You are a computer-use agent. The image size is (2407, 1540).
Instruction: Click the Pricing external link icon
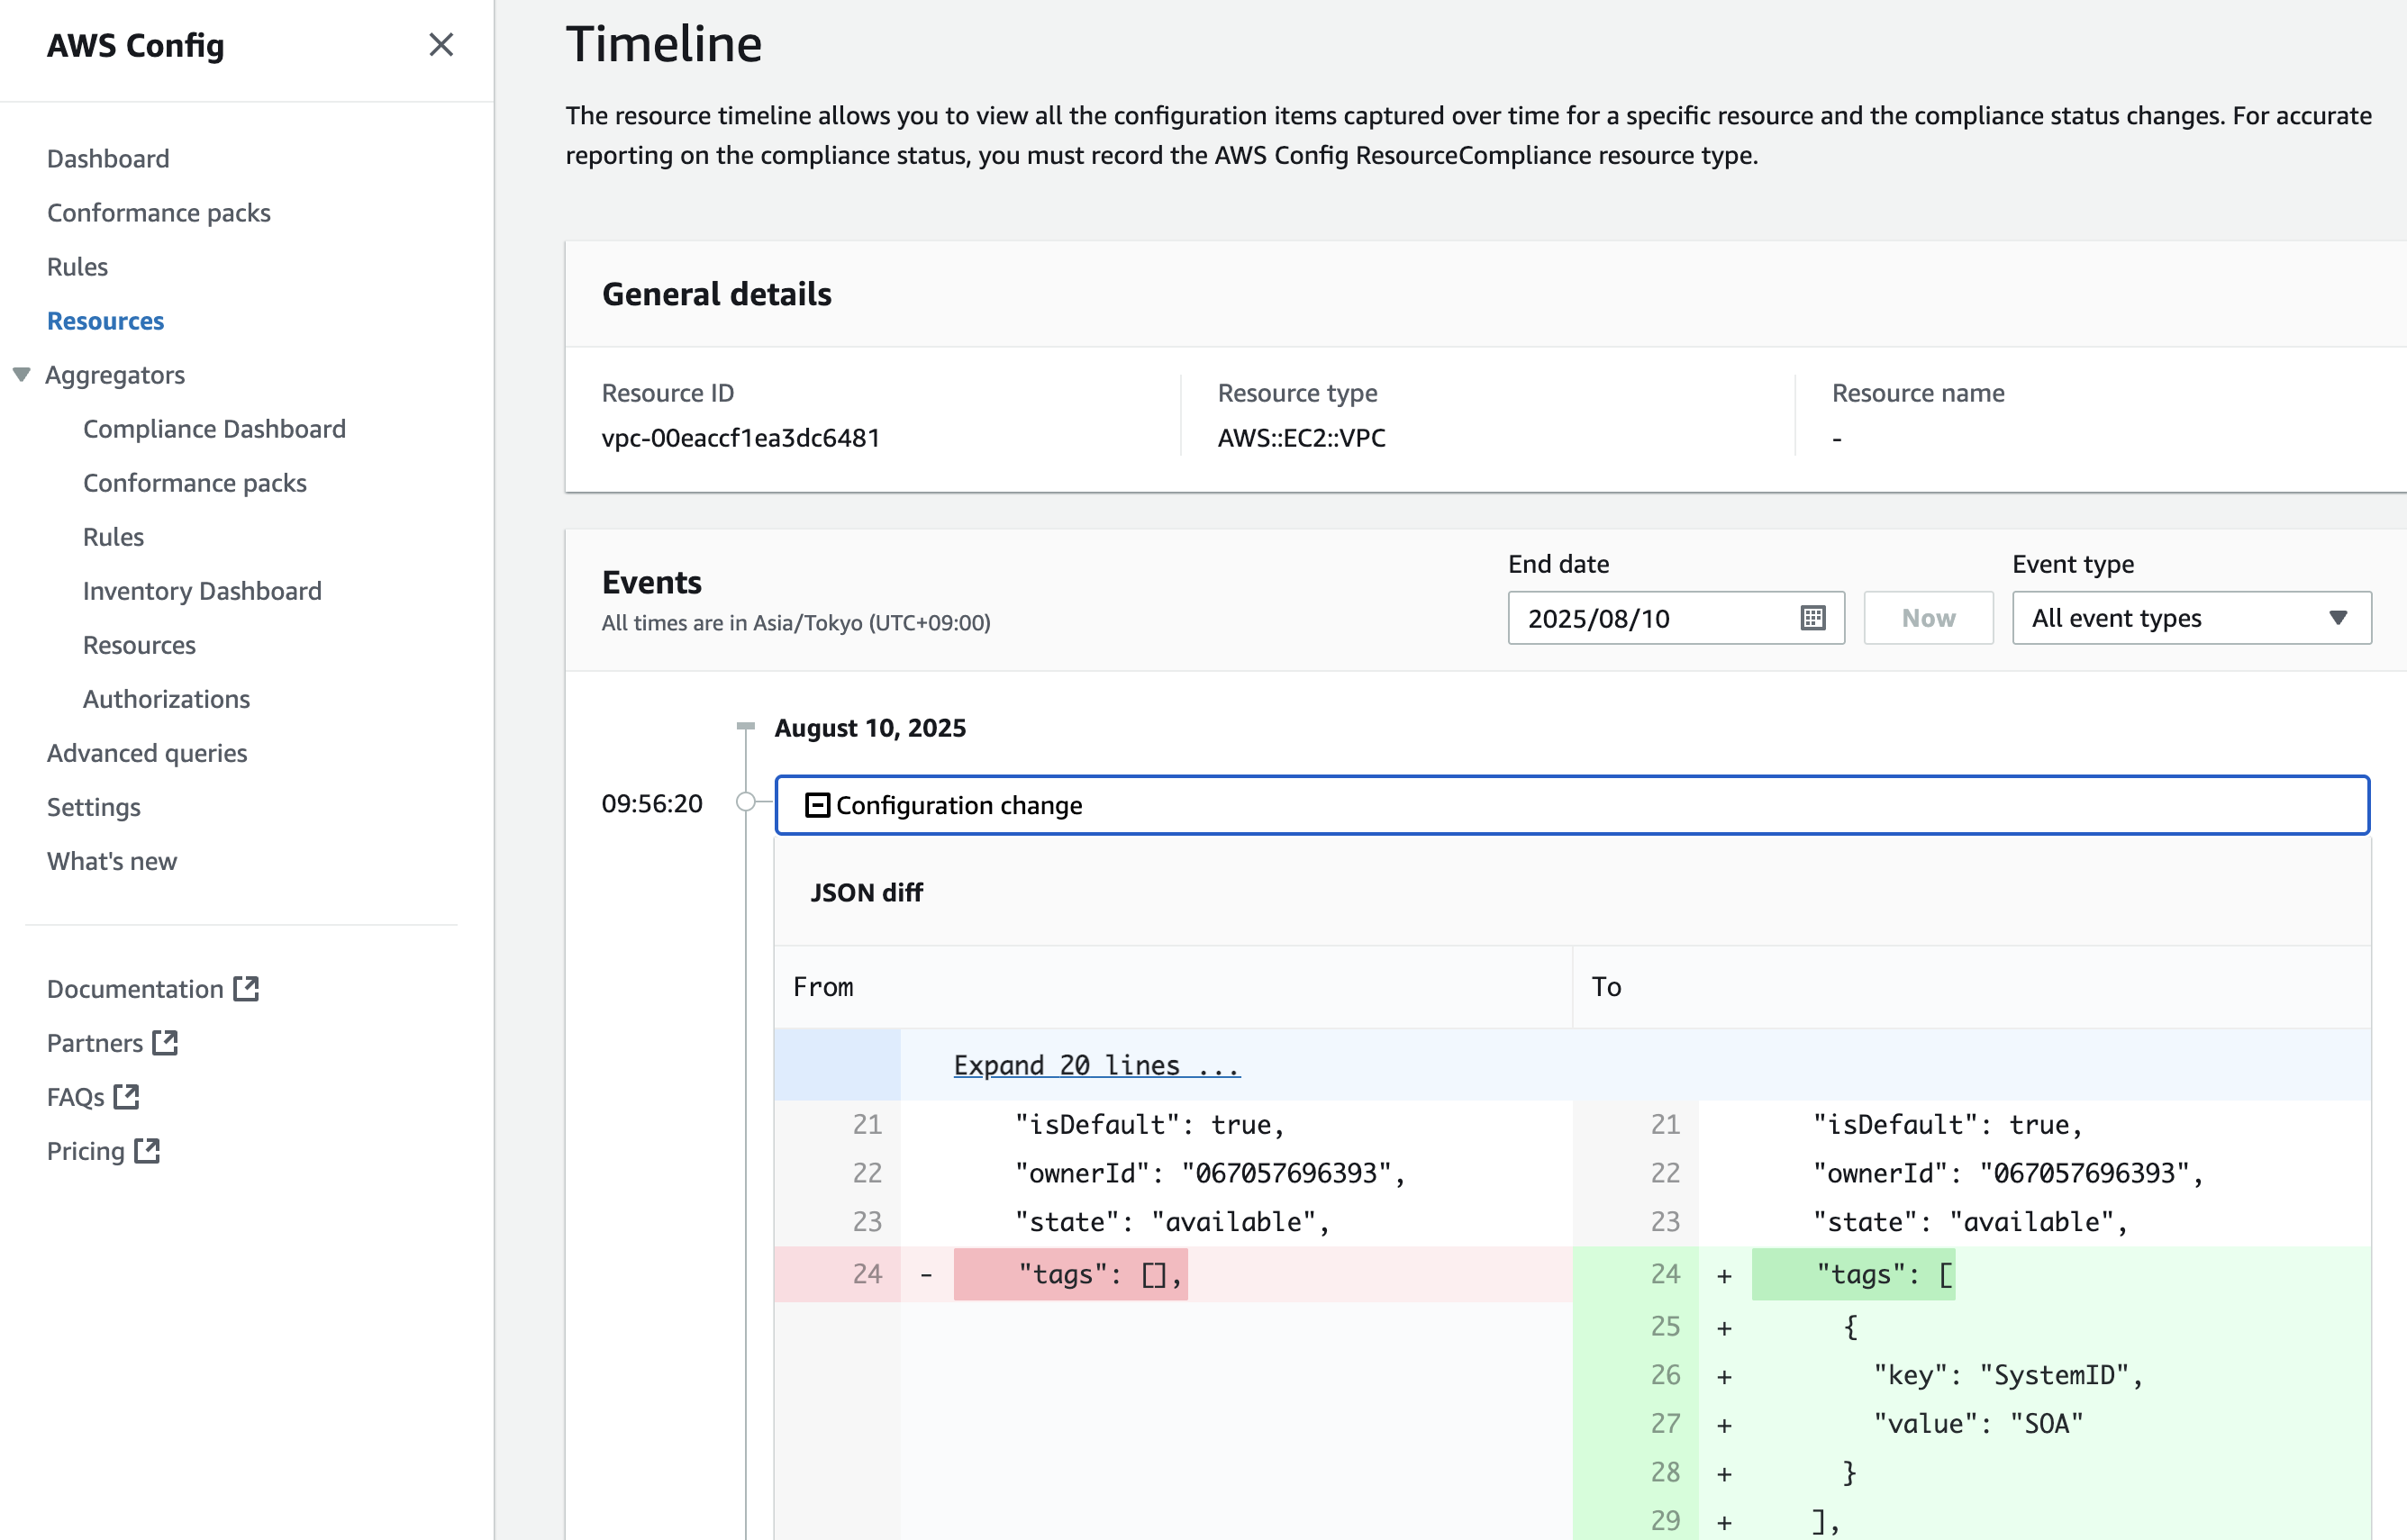coord(147,1150)
